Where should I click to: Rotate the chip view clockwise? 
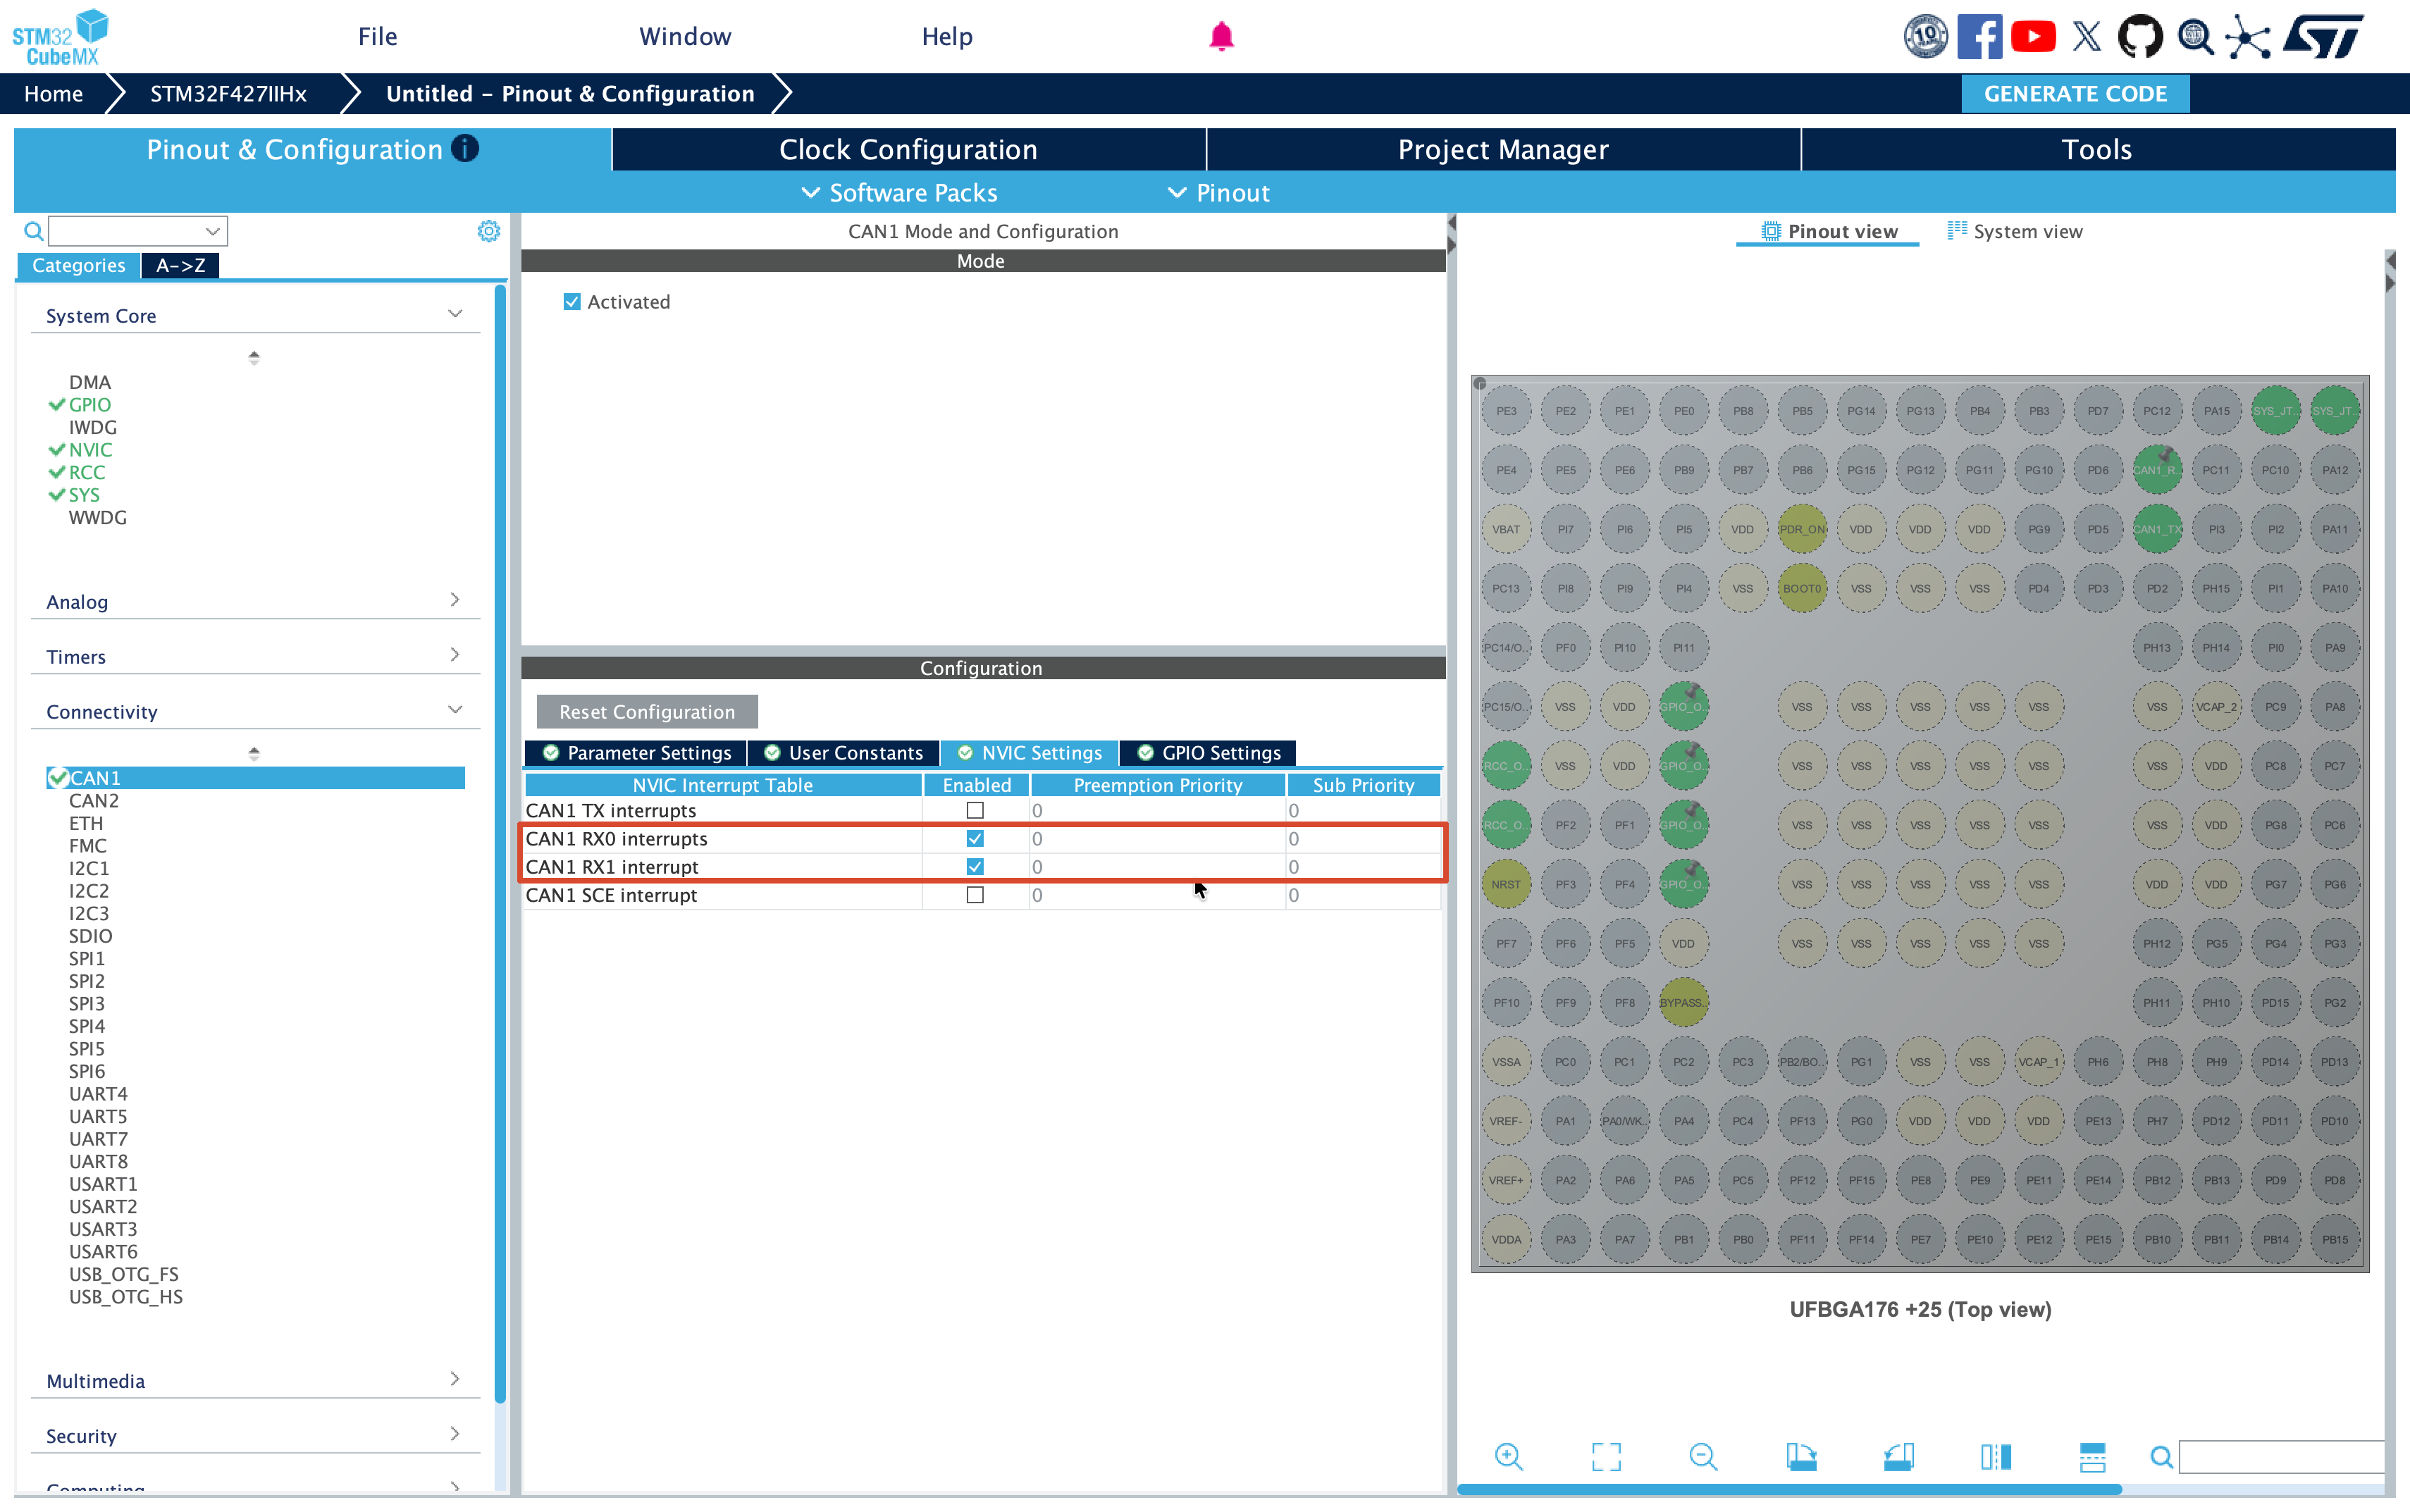point(1801,1456)
